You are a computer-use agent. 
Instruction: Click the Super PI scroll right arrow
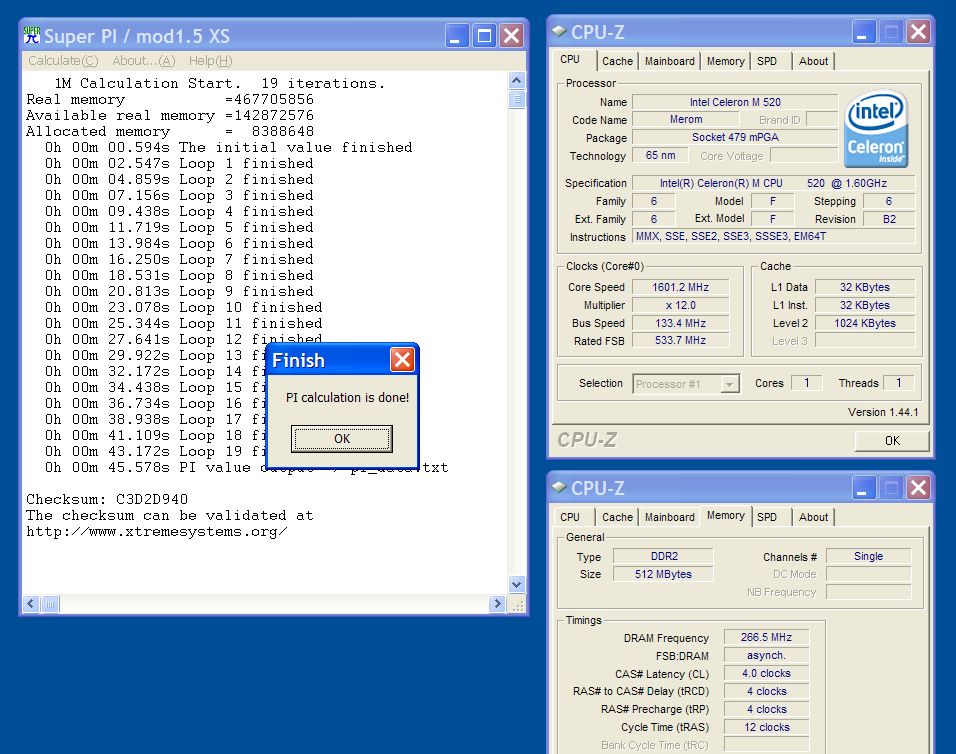click(x=498, y=603)
